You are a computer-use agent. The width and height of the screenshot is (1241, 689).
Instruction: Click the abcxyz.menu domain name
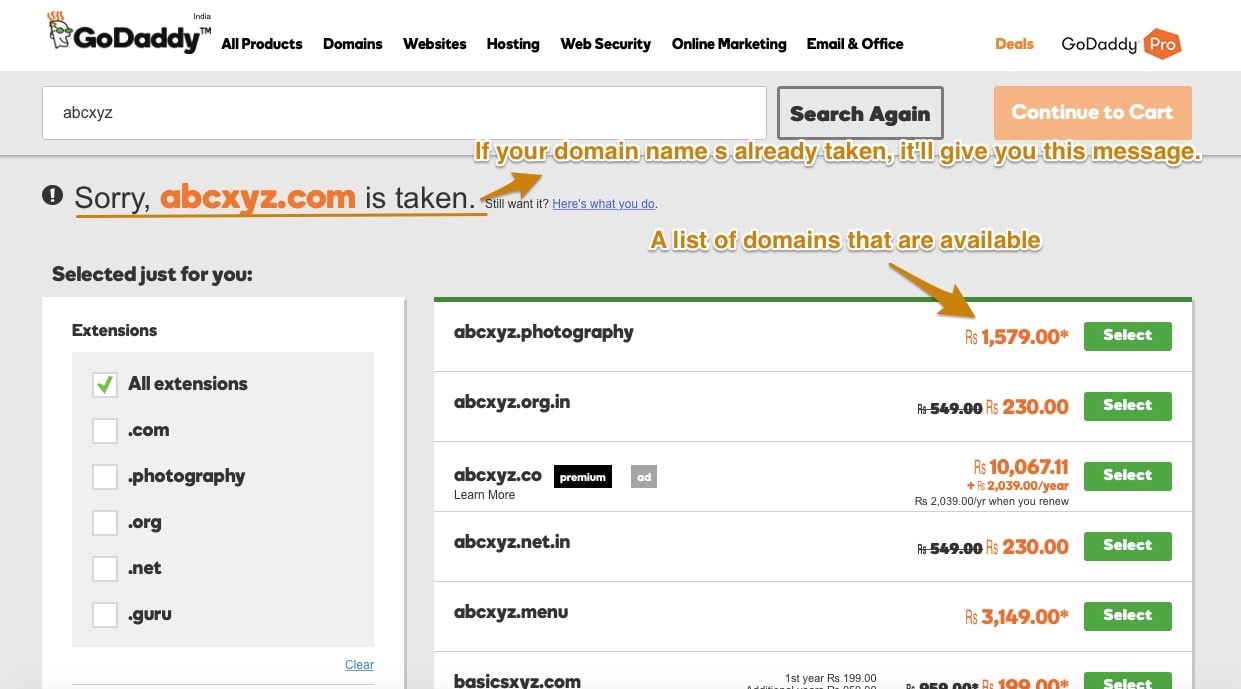tap(511, 612)
